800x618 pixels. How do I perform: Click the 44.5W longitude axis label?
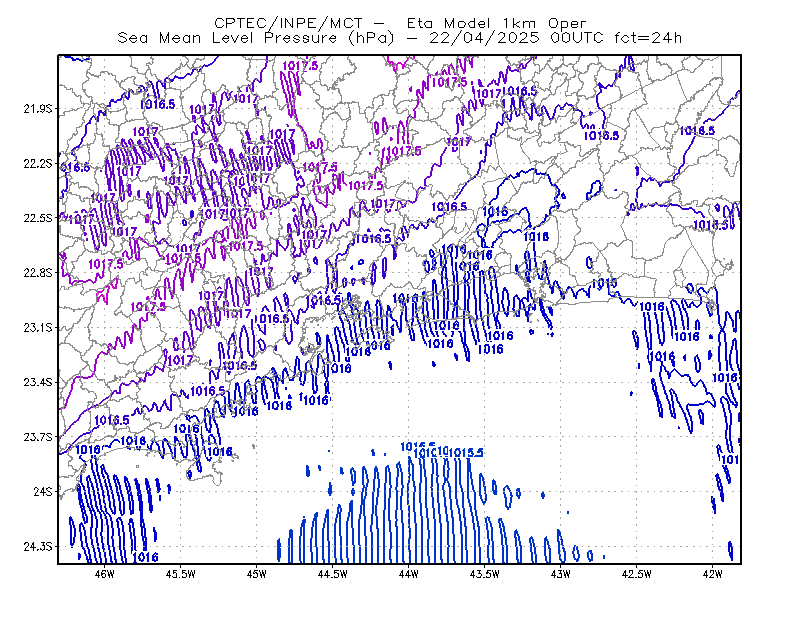pos(333,574)
